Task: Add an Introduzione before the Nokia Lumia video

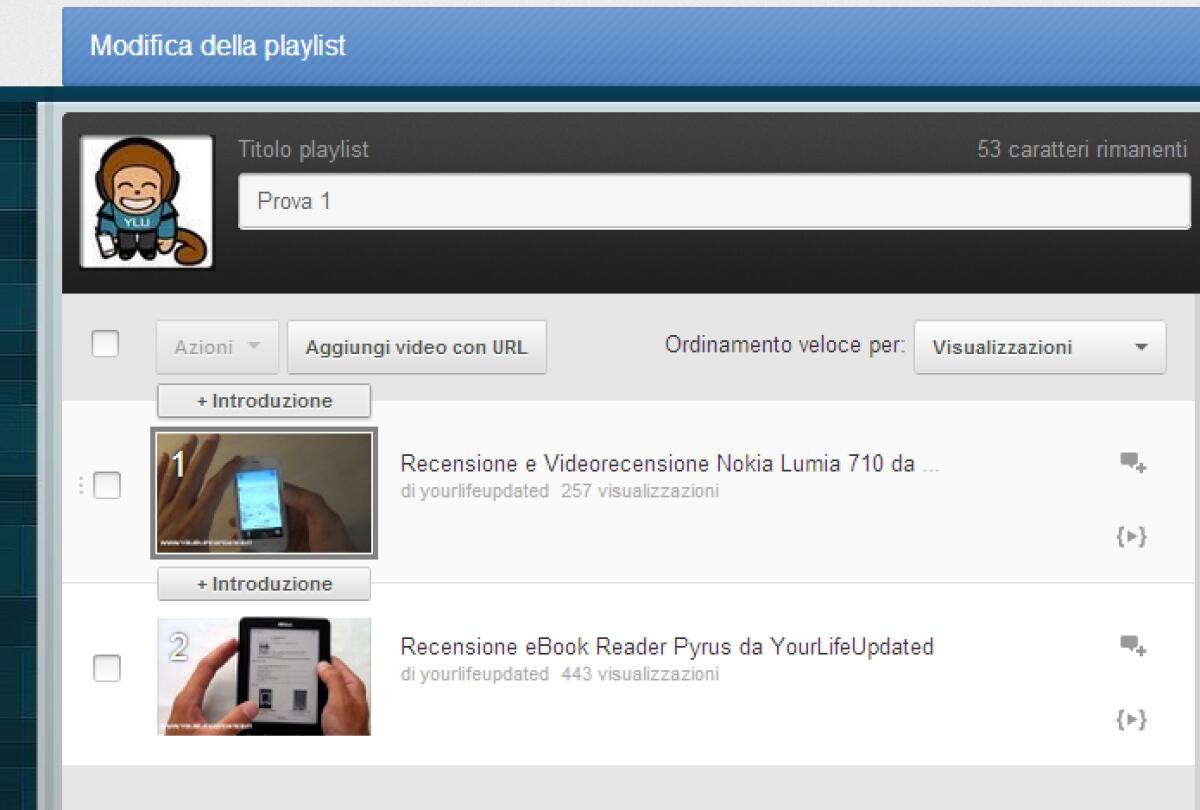Action: point(263,400)
